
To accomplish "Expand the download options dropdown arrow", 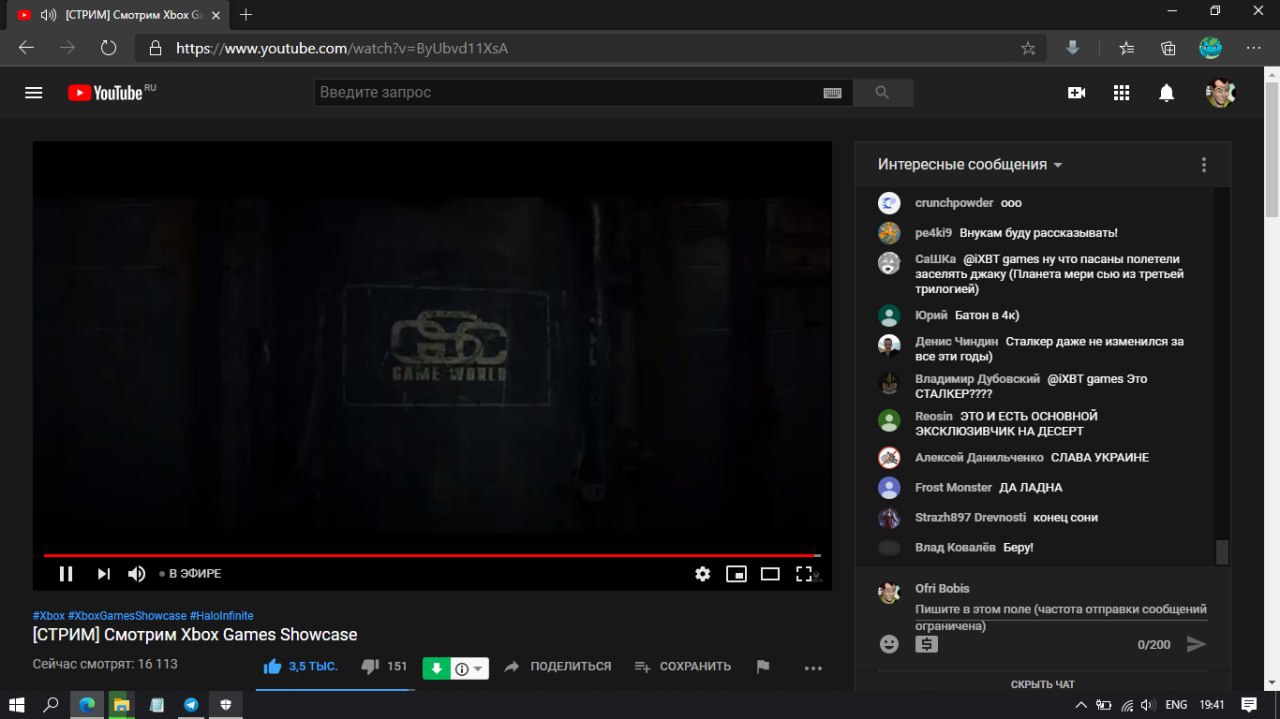I will tap(478, 669).
